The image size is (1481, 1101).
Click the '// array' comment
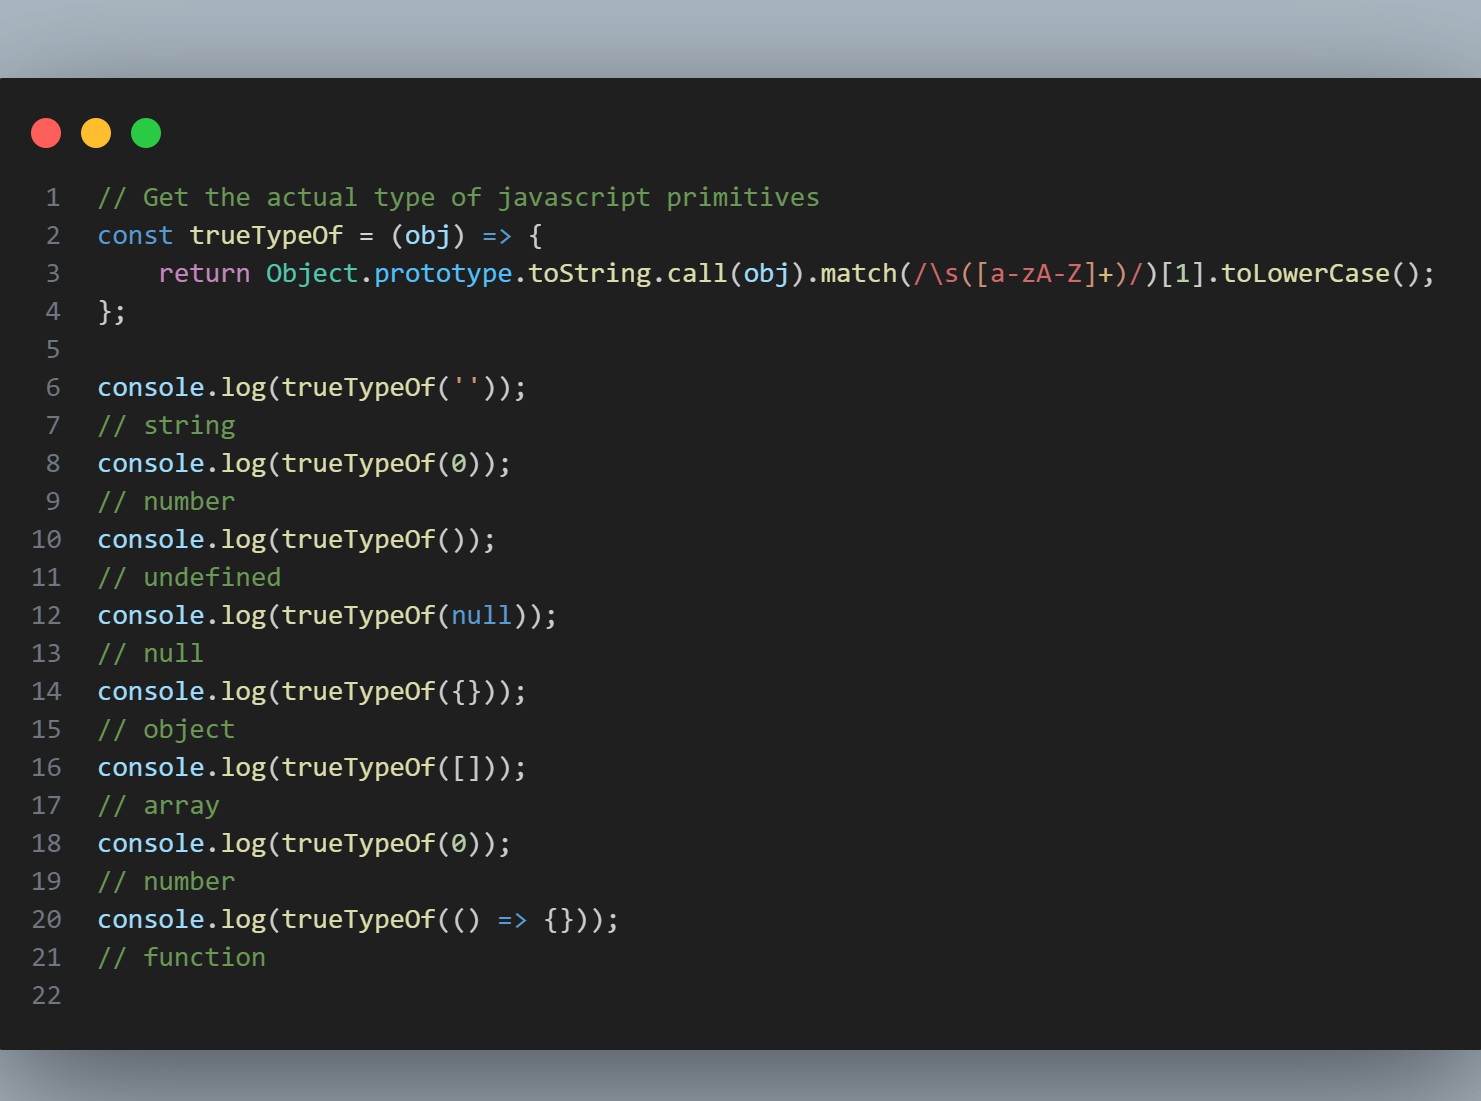click(x=159, y=806)
